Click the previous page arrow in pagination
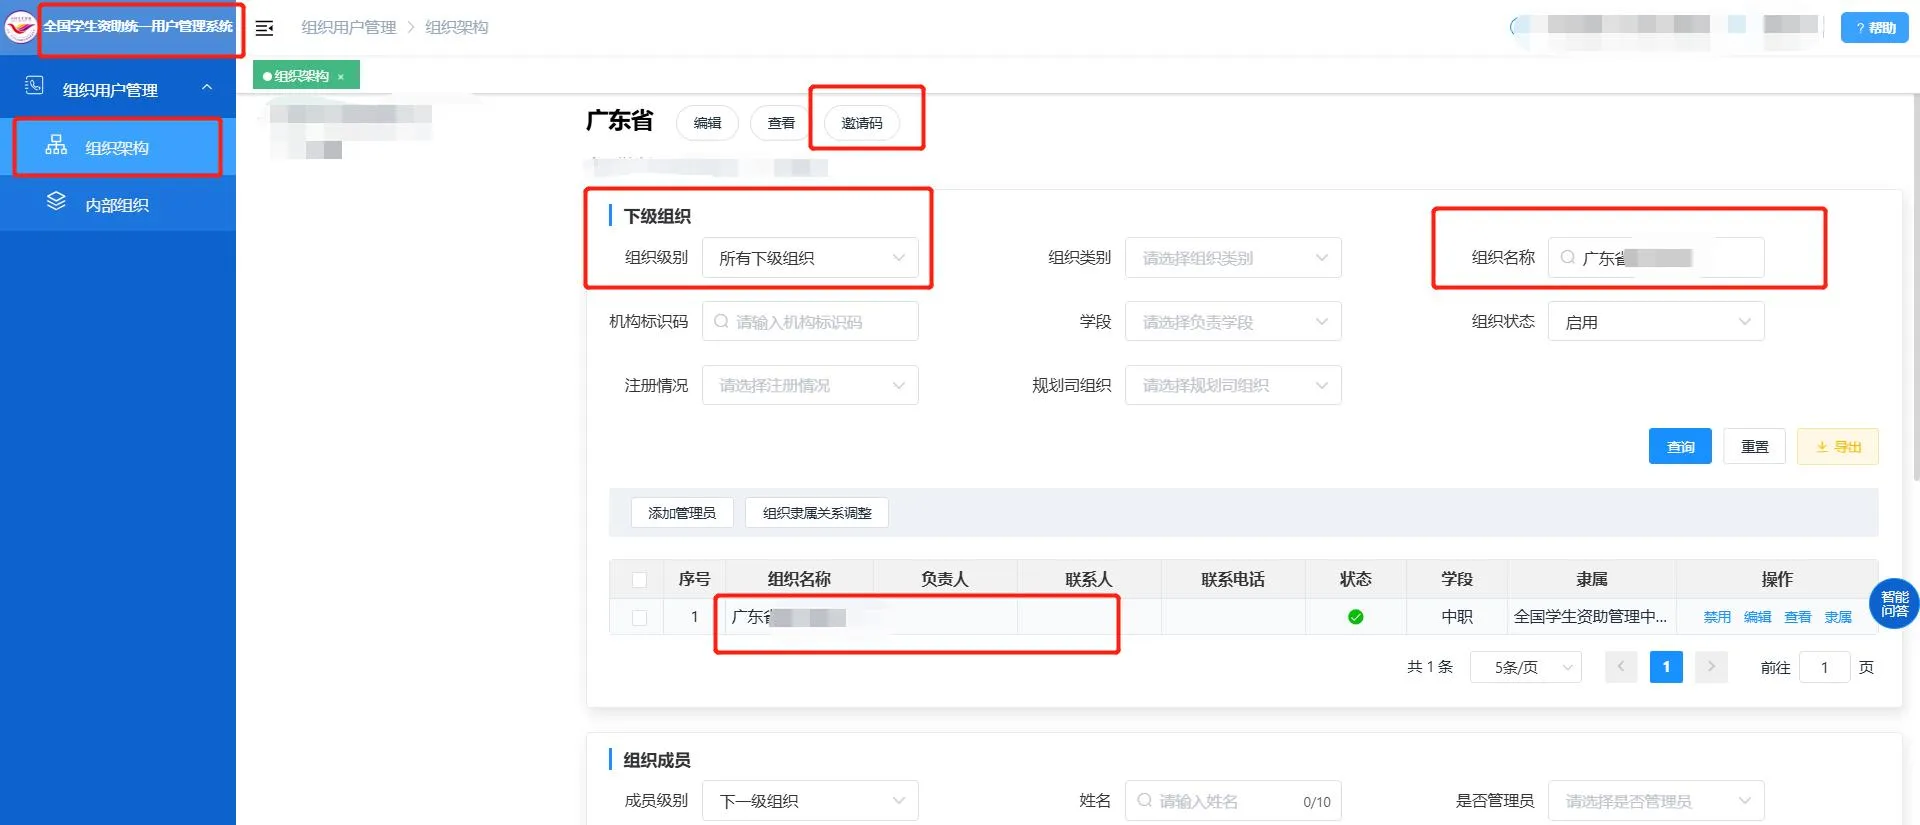This screenshot has height=825, width=1920. 1621,667
